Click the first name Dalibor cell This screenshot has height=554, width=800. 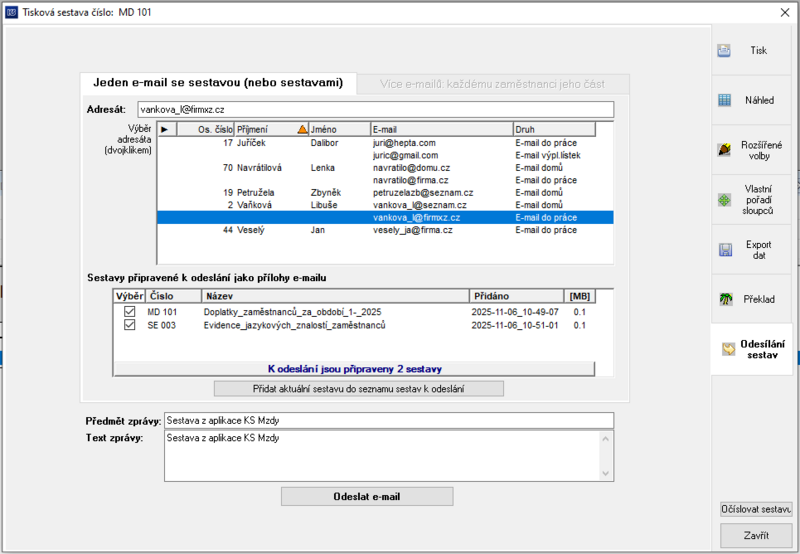[324, 143]
